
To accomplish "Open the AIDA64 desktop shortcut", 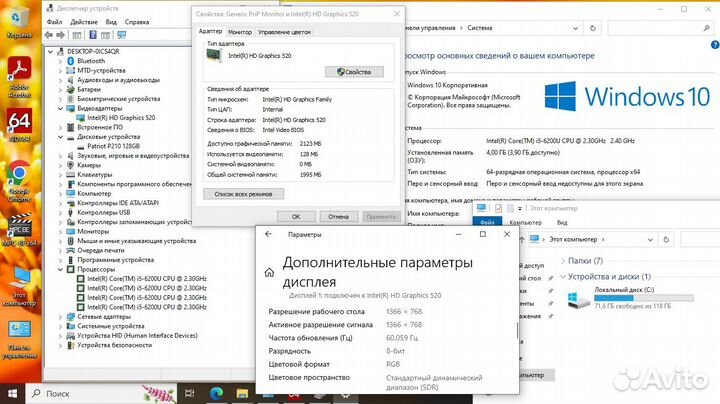I will (x=19, y=125).
